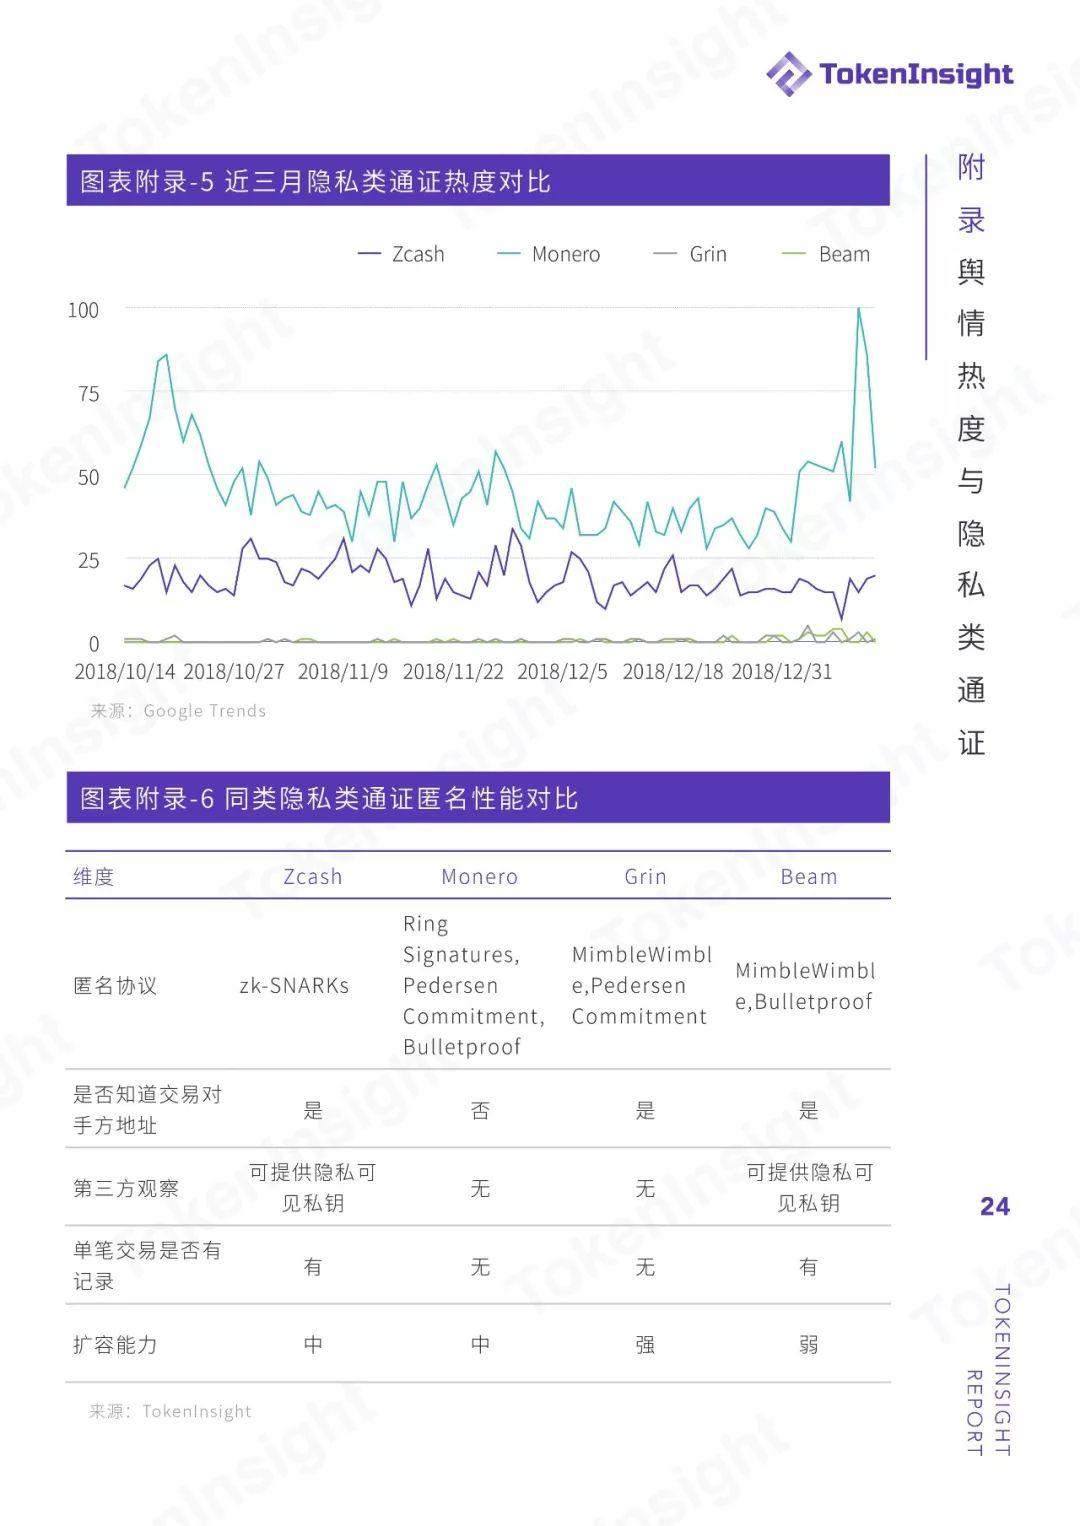This screenshot has width=1080, height=1526.
Task: Click the vertical section title 附录舆情热度与隐私类通证
Action: 971,455
